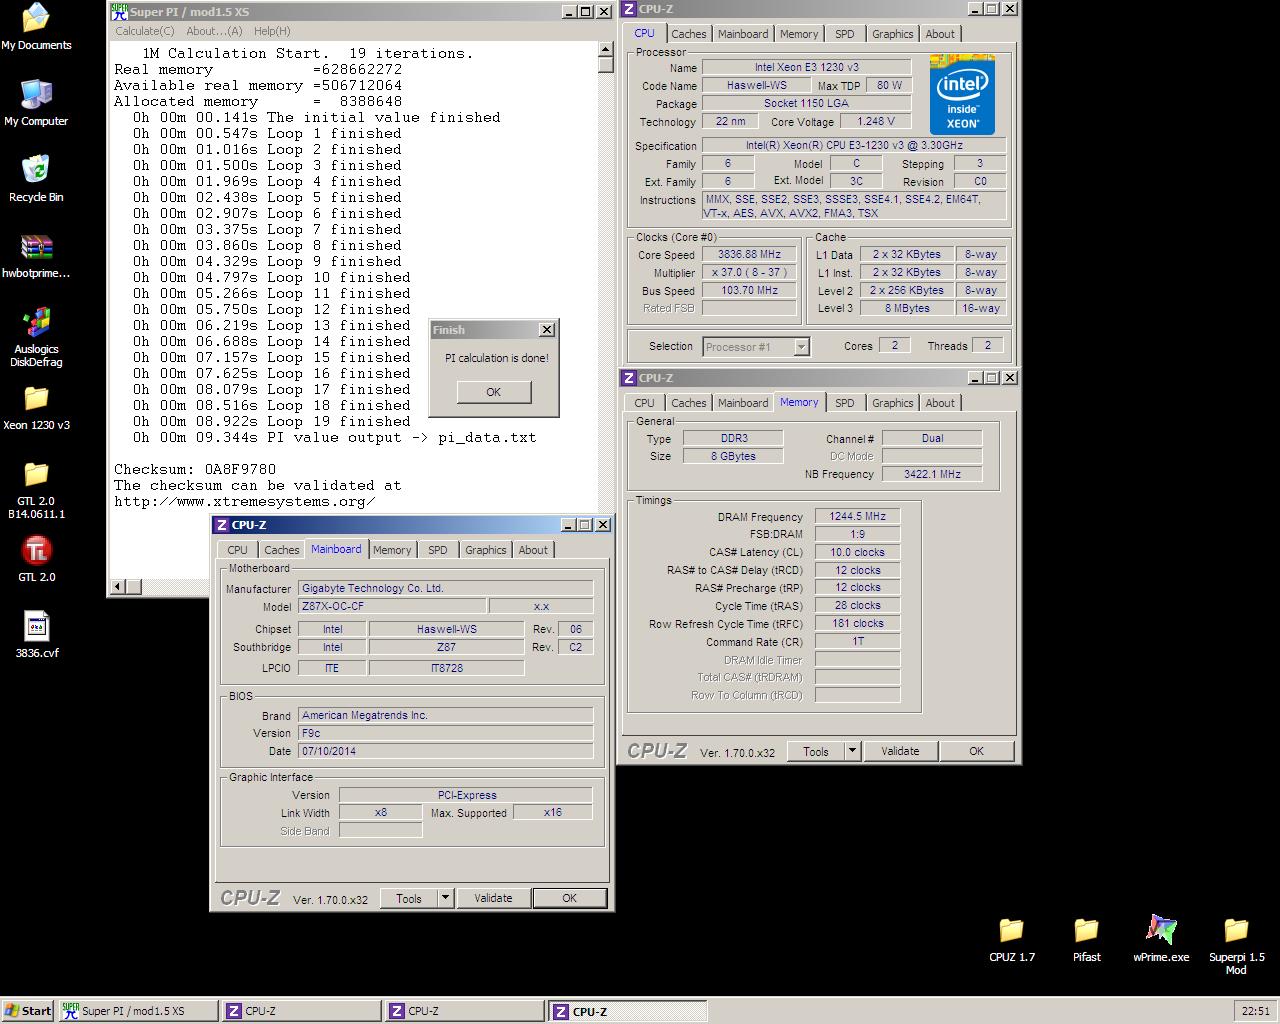Click Super PI vertical scrollbar up arrow
The height and width of the screenshot is (1024, 1280).
606,49
